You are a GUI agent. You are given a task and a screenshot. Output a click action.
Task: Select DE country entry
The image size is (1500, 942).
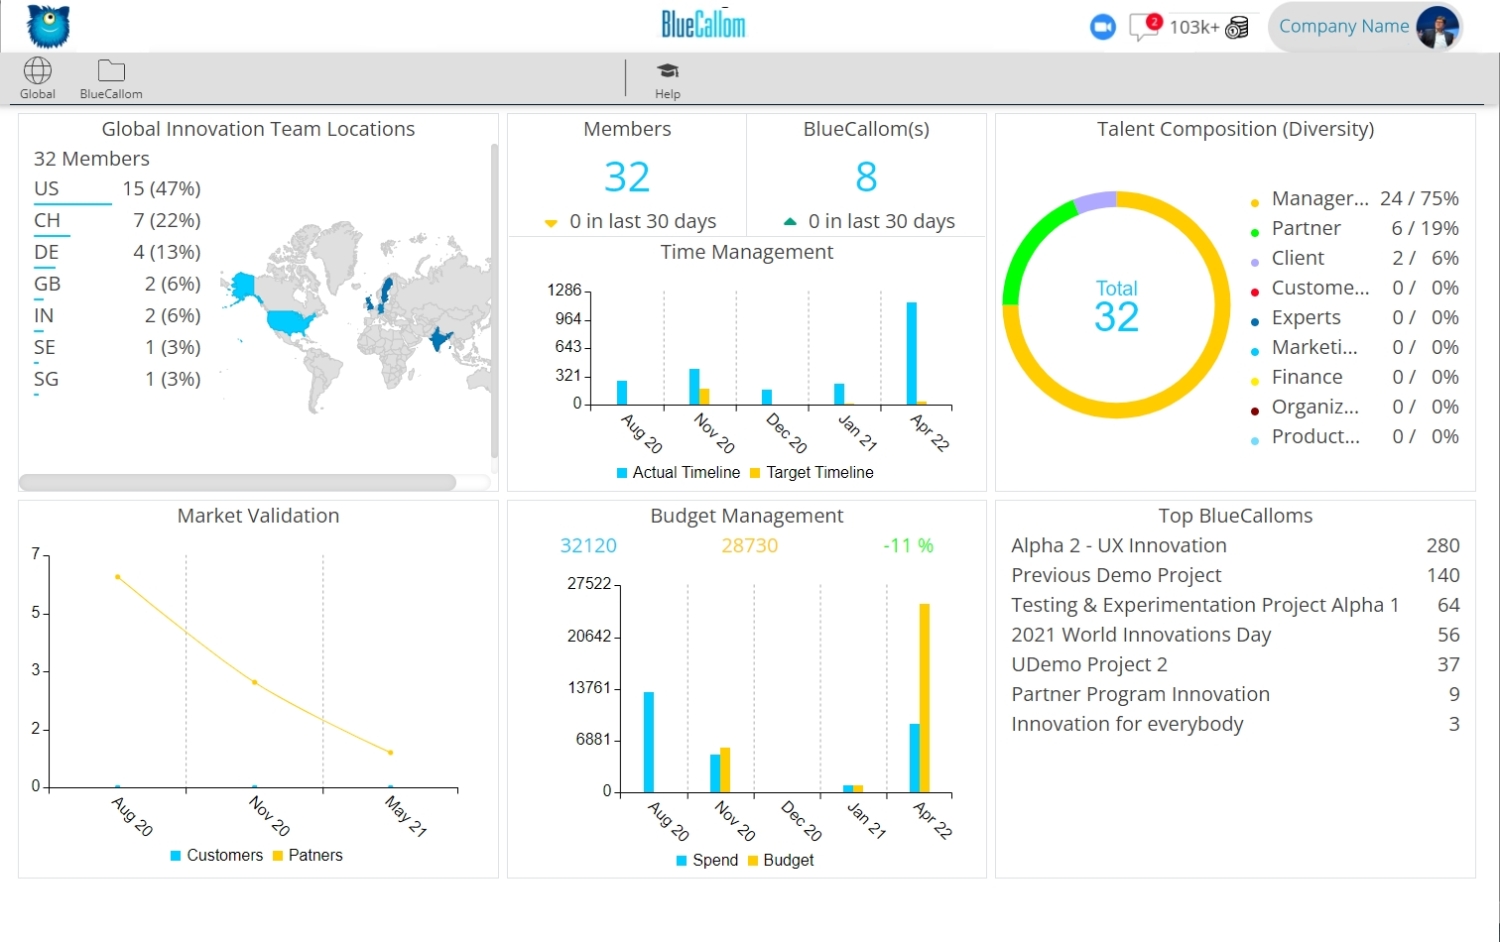[117, 252]
